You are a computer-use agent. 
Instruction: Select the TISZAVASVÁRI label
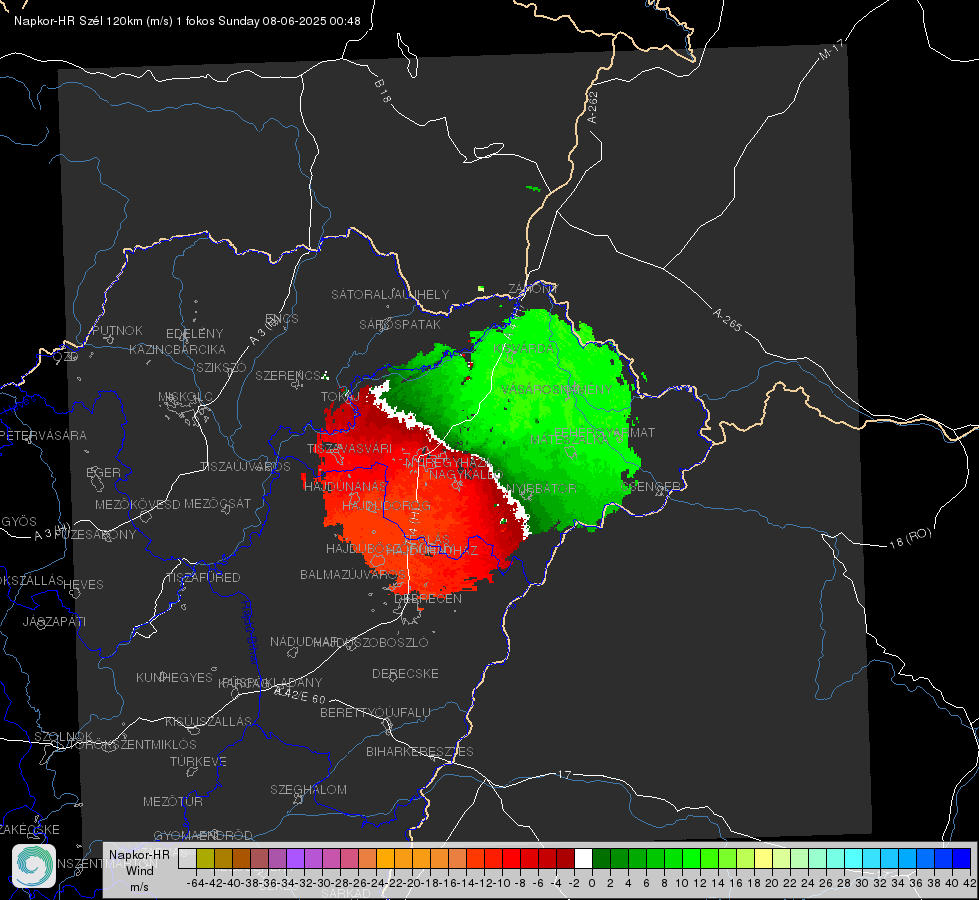click(350, 448)
